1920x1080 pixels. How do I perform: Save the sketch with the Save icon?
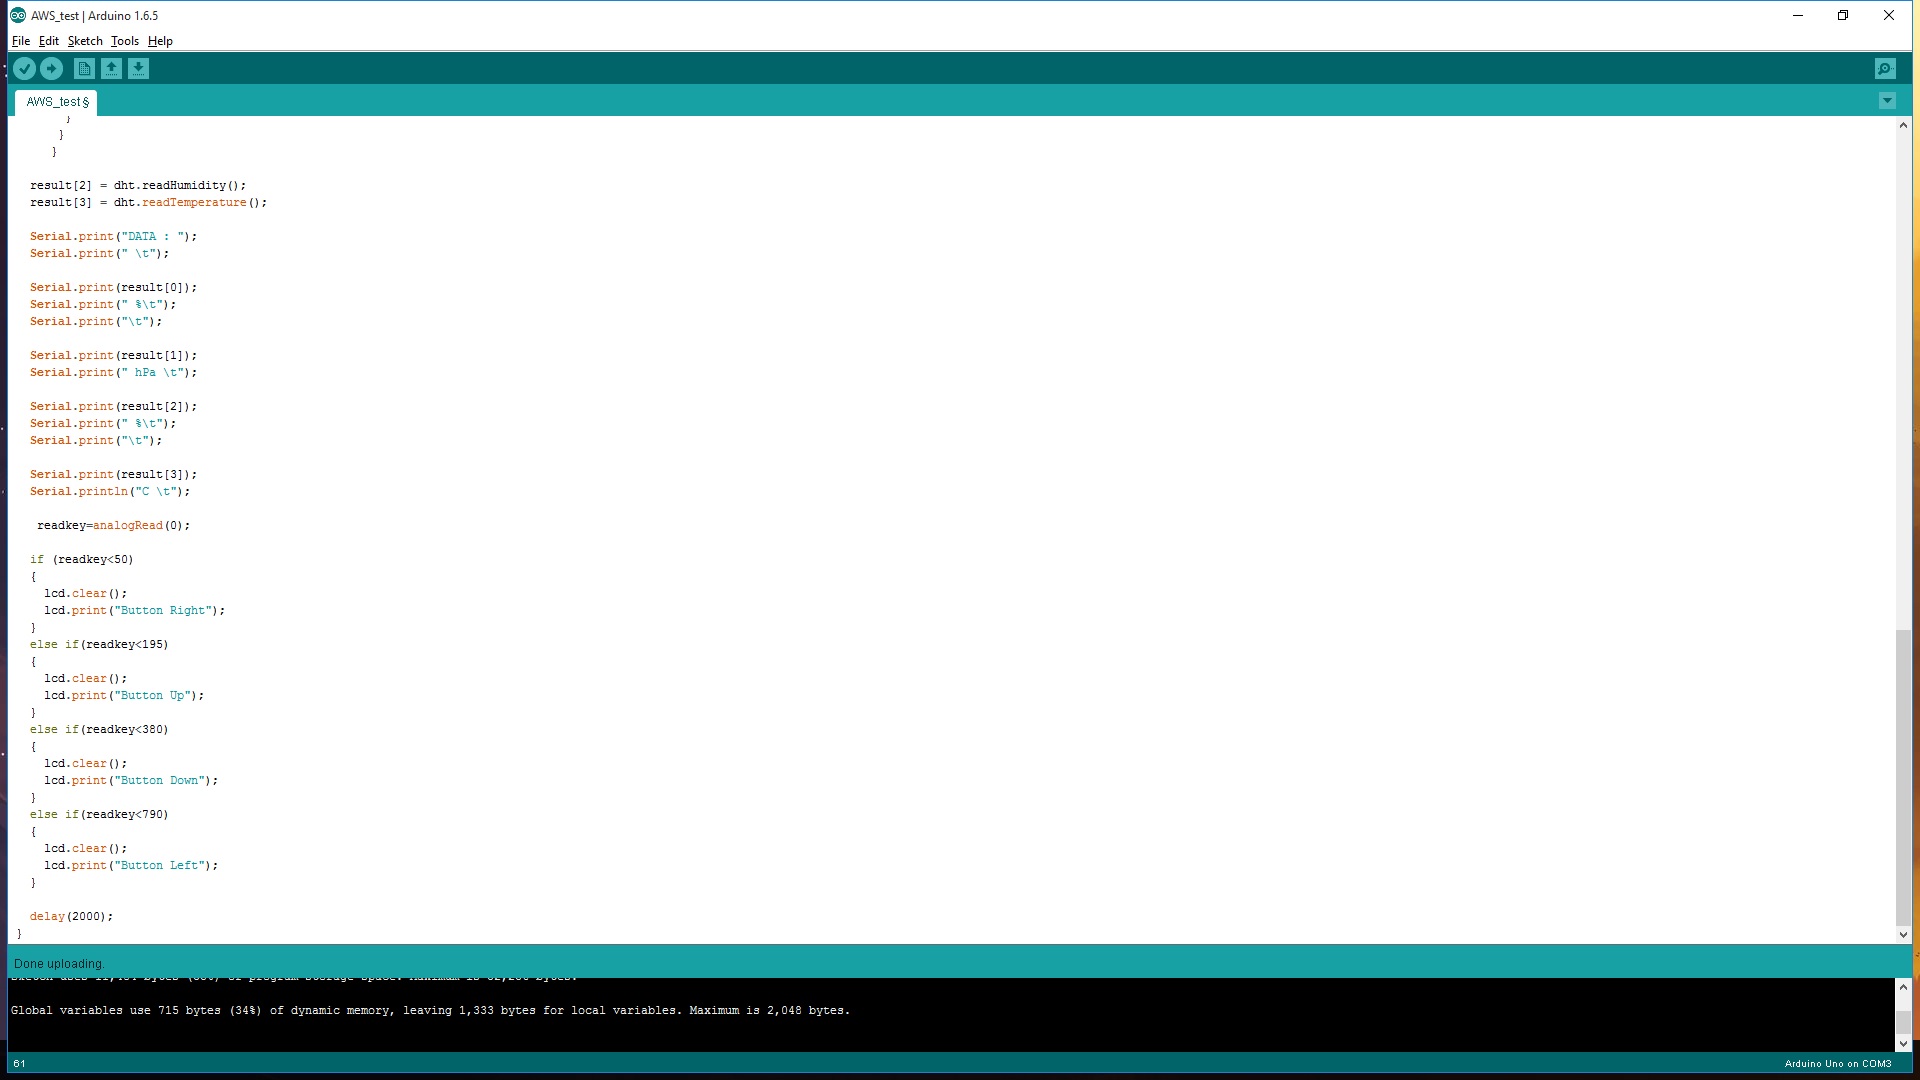click(139, 69)
